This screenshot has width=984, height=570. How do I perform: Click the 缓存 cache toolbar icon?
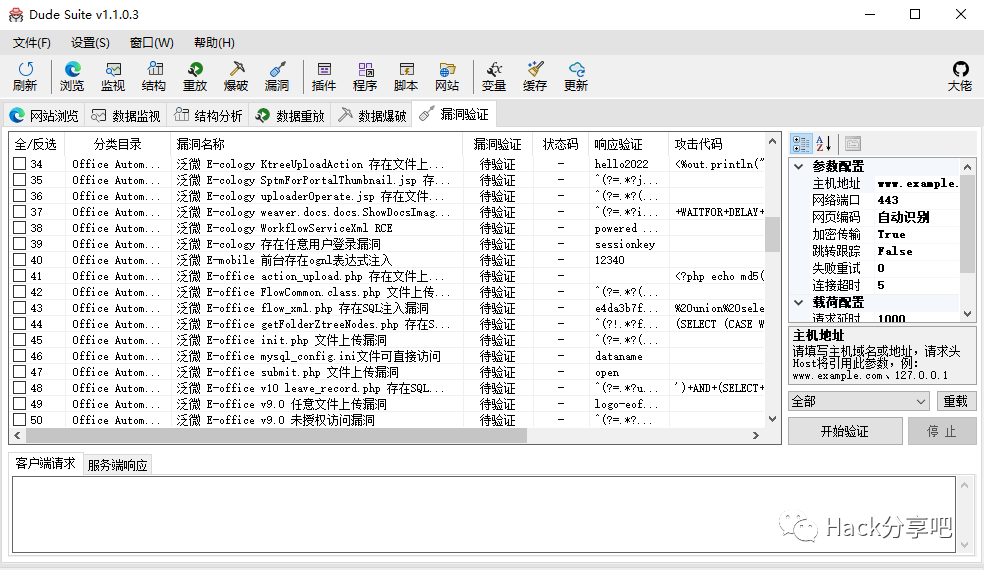coord(535,77)
